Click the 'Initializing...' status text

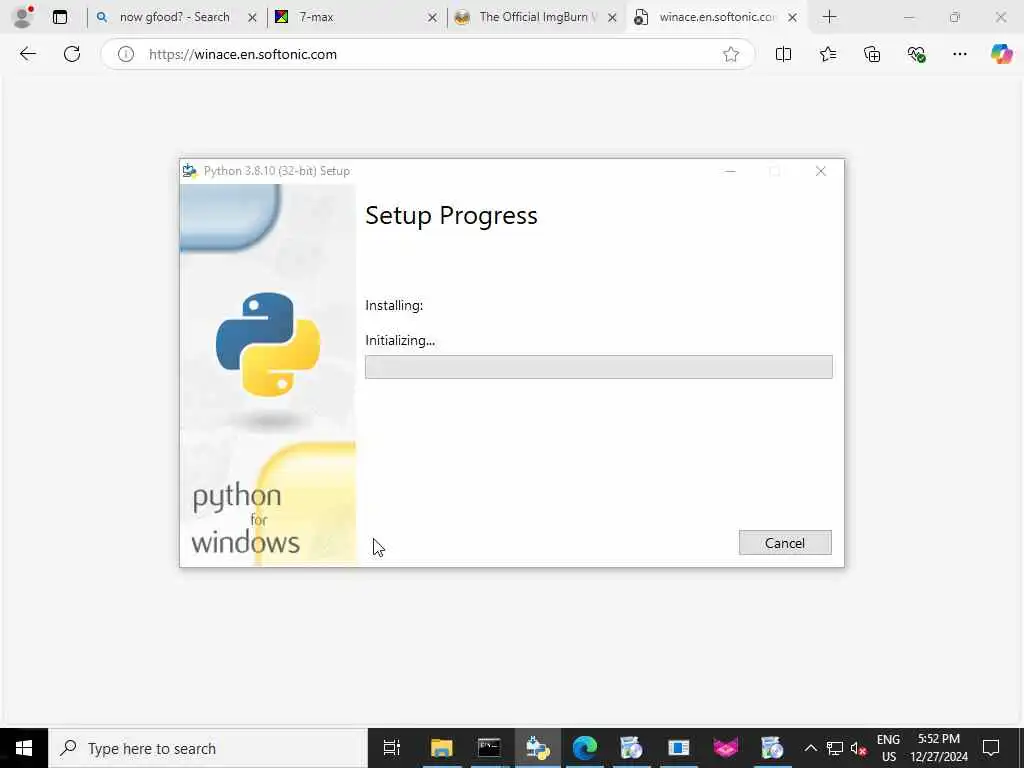point(400,340)
